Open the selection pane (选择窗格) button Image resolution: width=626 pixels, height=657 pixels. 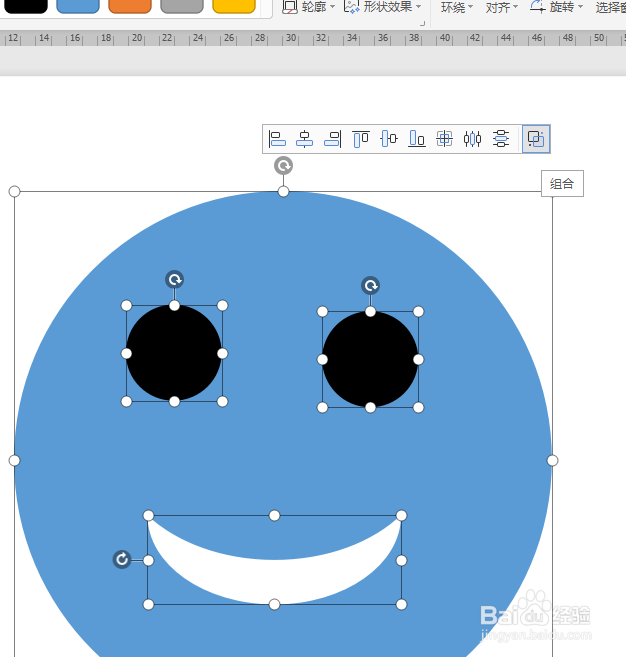[x=610, y=7]
